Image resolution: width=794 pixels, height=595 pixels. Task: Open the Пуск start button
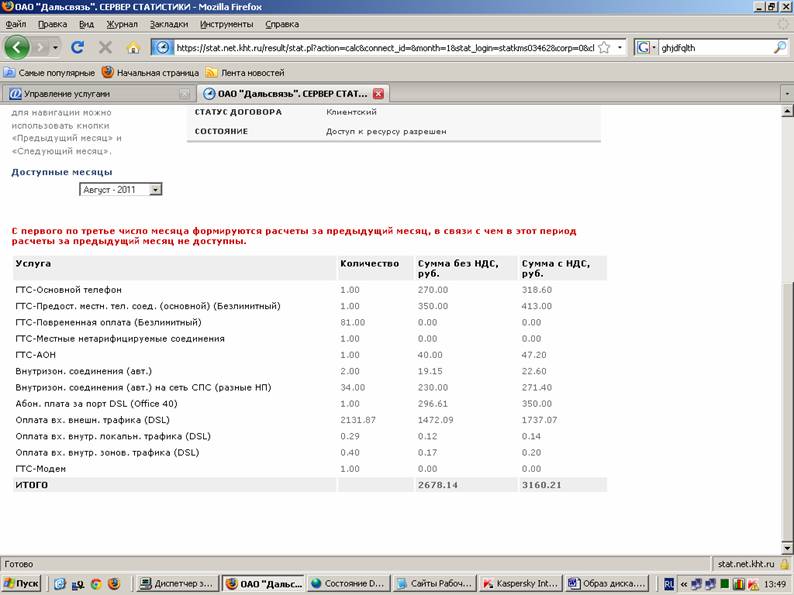[22, 583]
